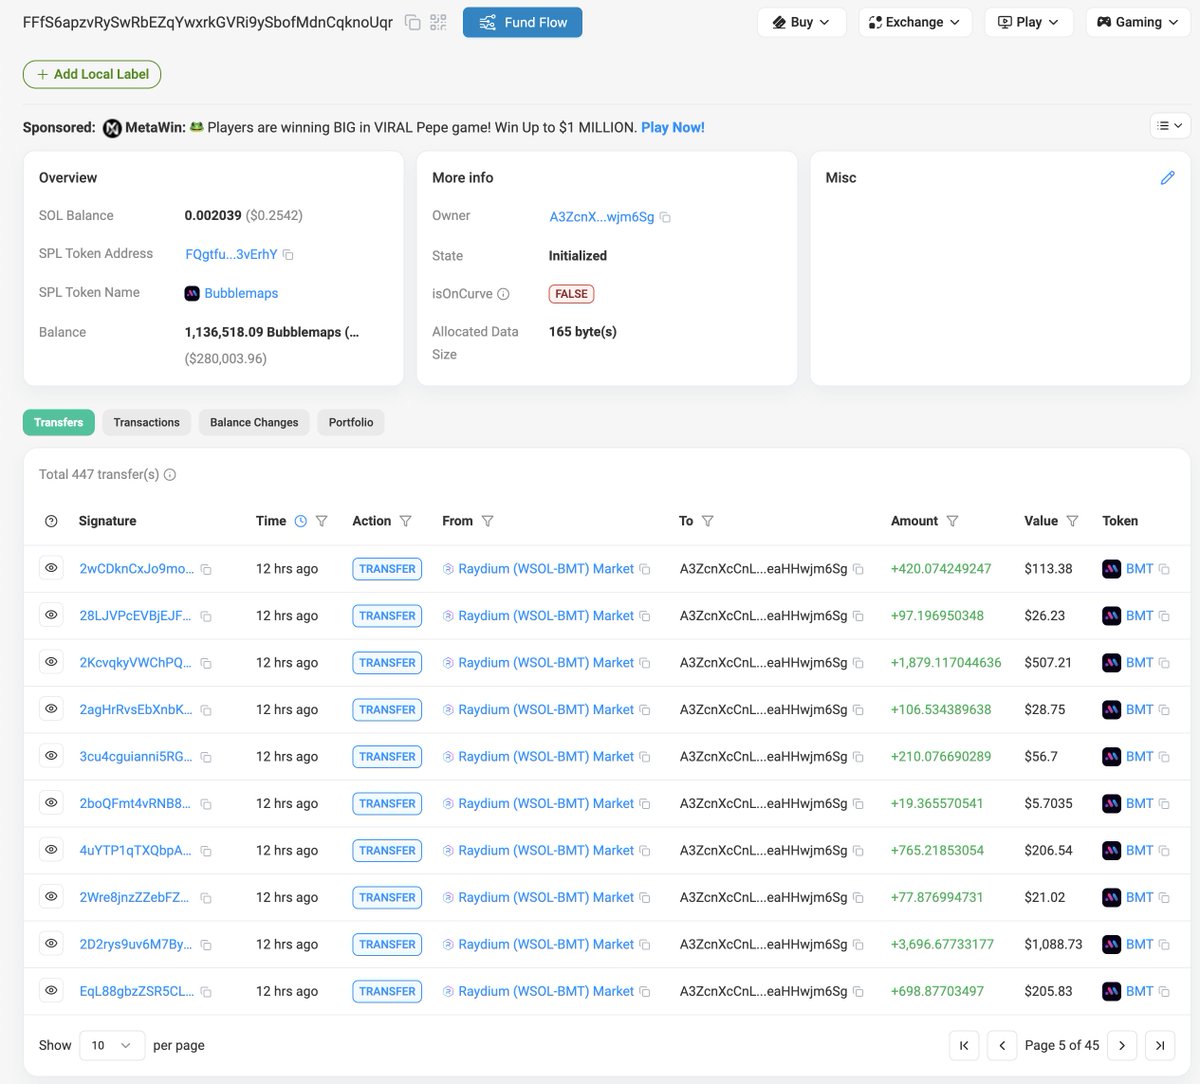Open the Bubblemaps token name link
The image size is (1200, 1084).
pyautogui.click(x=241, y=293)
